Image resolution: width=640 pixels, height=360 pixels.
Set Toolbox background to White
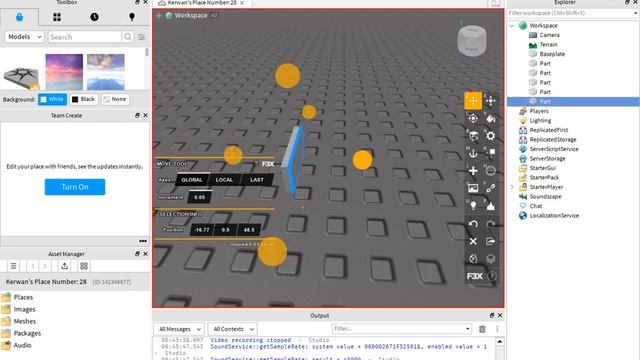[x=52, y=99]
